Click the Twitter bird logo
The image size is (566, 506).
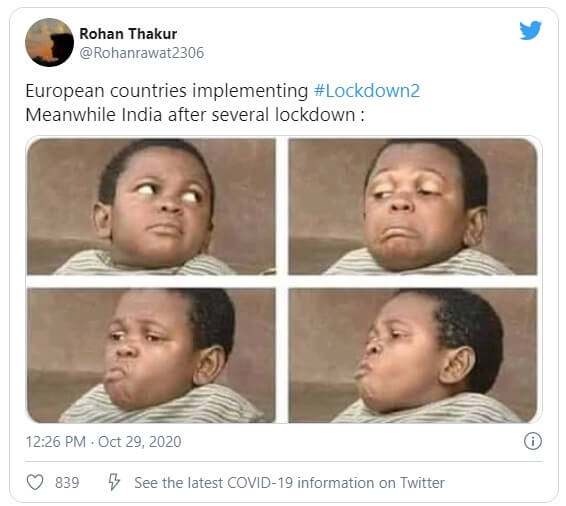pos(530,30)
